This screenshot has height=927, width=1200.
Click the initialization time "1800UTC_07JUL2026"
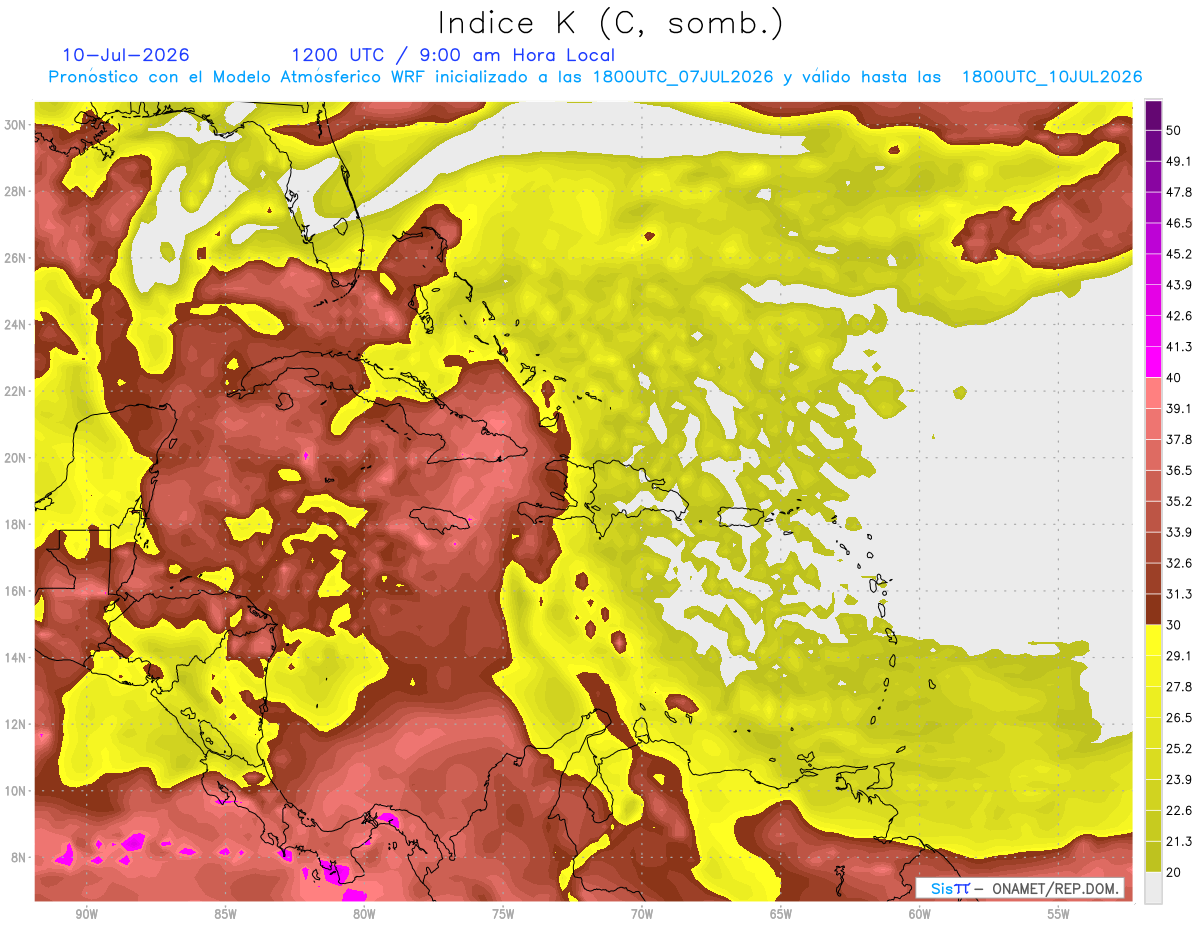684,77
